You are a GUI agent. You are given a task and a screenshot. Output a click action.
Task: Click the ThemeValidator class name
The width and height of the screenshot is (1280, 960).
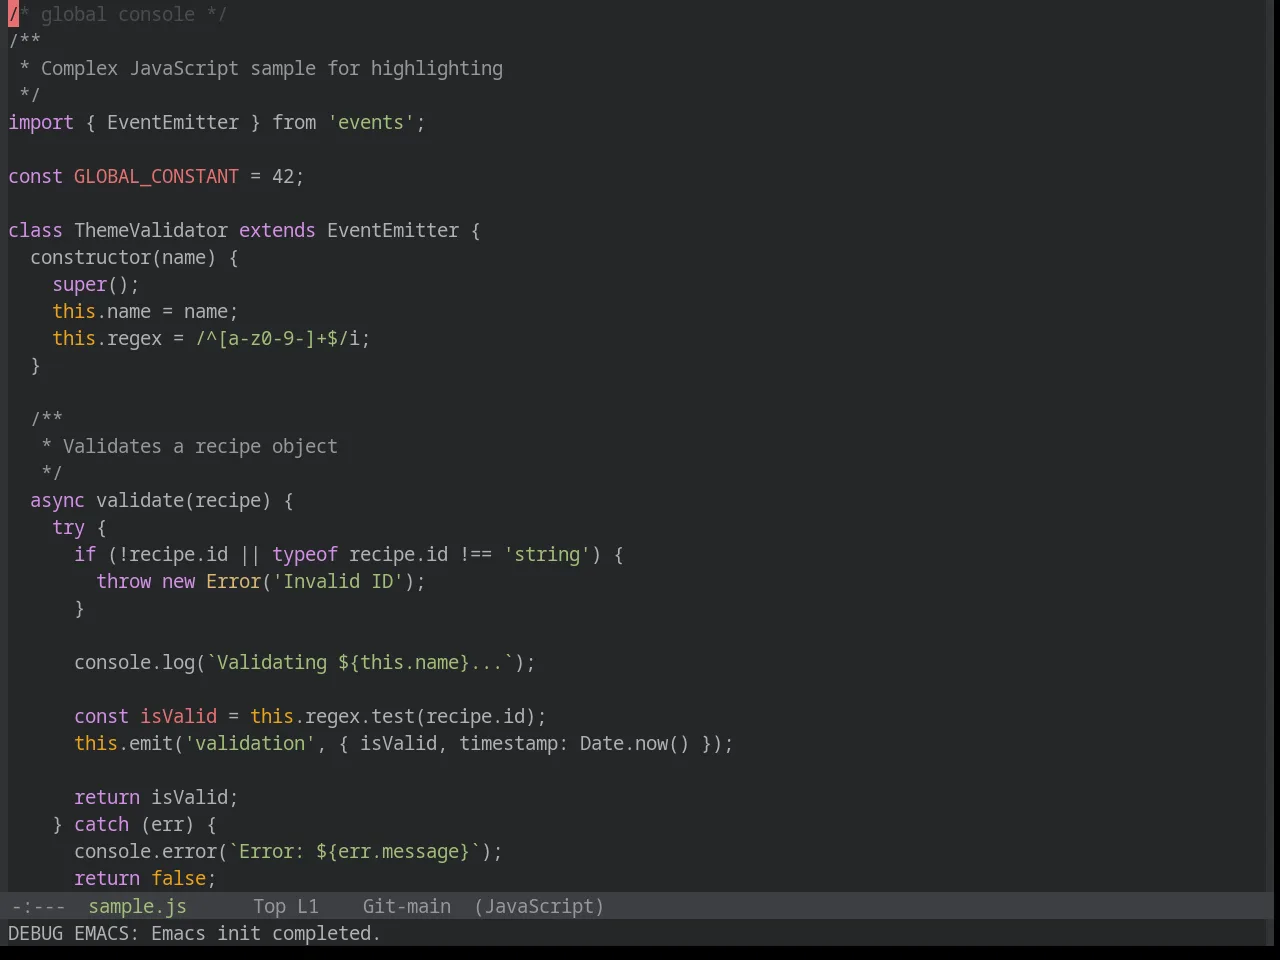point(151,230)
